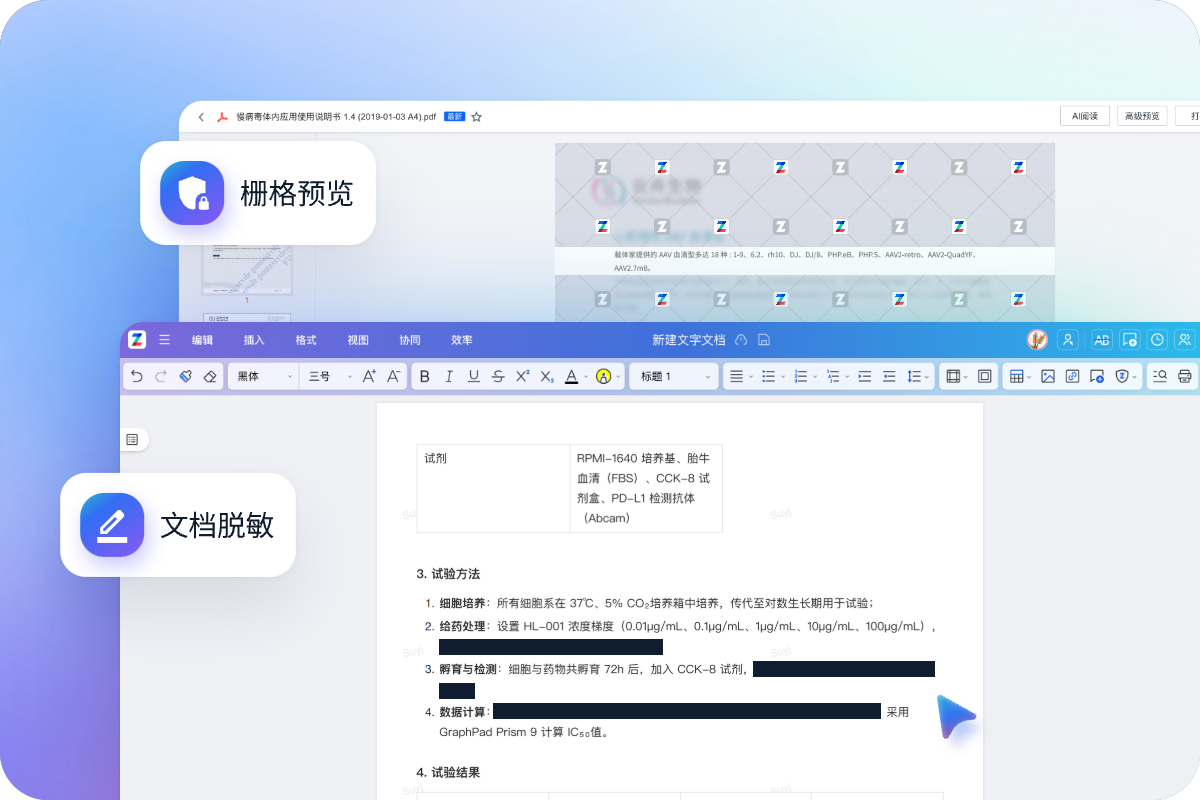This screenshot has height=800, width=1200.
Task: Open the document history clock icon
Action: pos(1157,339)
